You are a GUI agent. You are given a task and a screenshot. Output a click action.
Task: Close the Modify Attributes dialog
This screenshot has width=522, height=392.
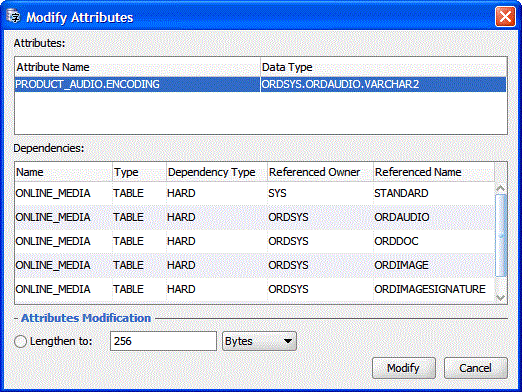click(x=505, y=16)
